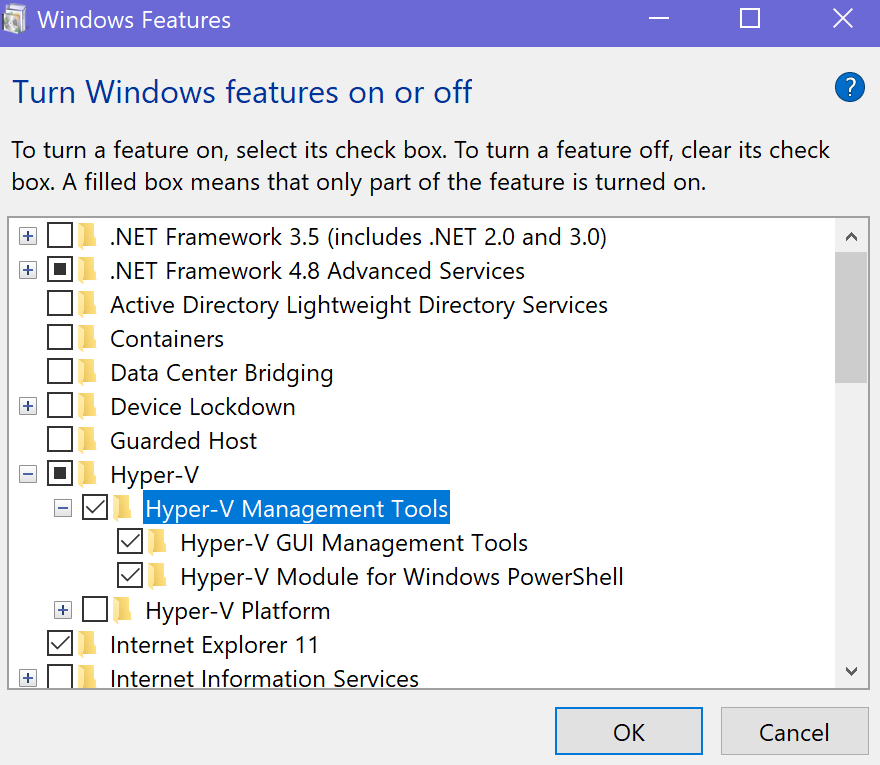Click the Data Center Bridging folder icon
Viewport: 880px width, 765px height.
[x=86, y=372]
